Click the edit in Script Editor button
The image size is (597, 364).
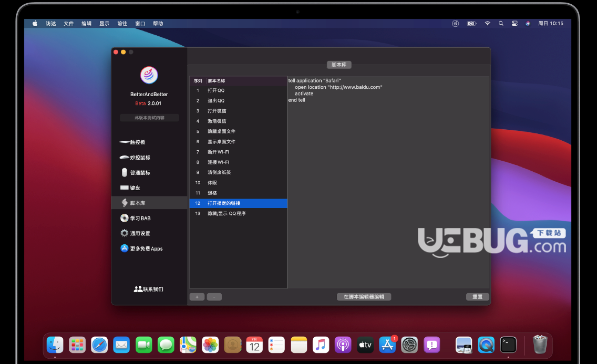coord(364,297)
